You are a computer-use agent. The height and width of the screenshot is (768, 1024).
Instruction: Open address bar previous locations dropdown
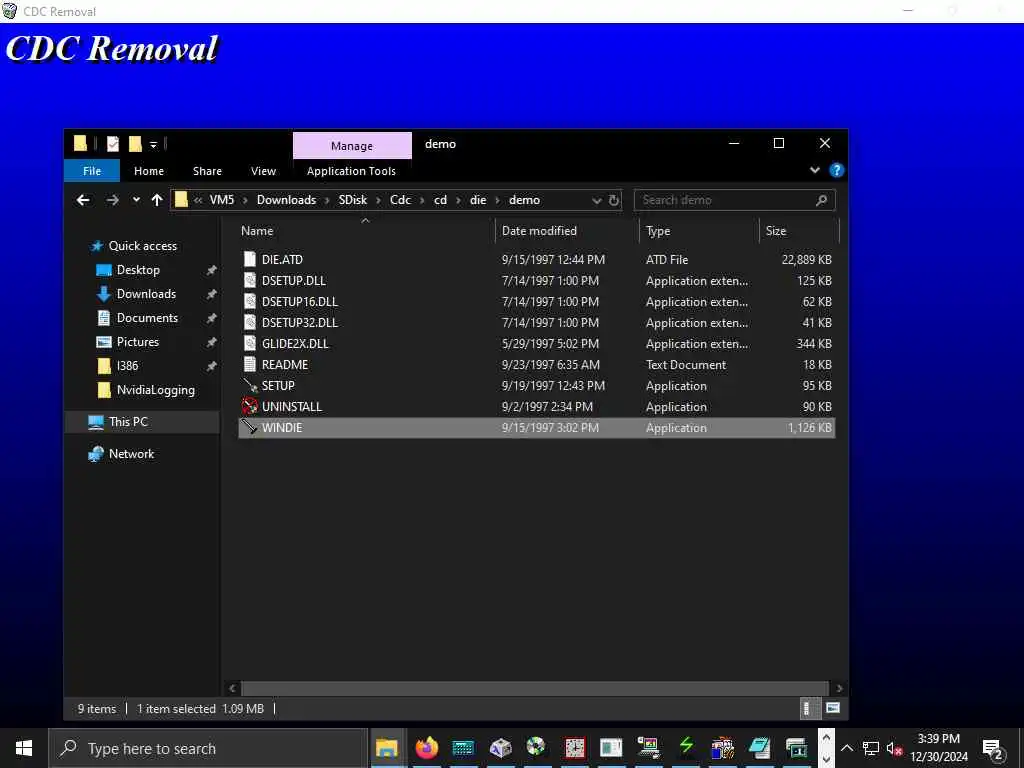pos(596,200)
